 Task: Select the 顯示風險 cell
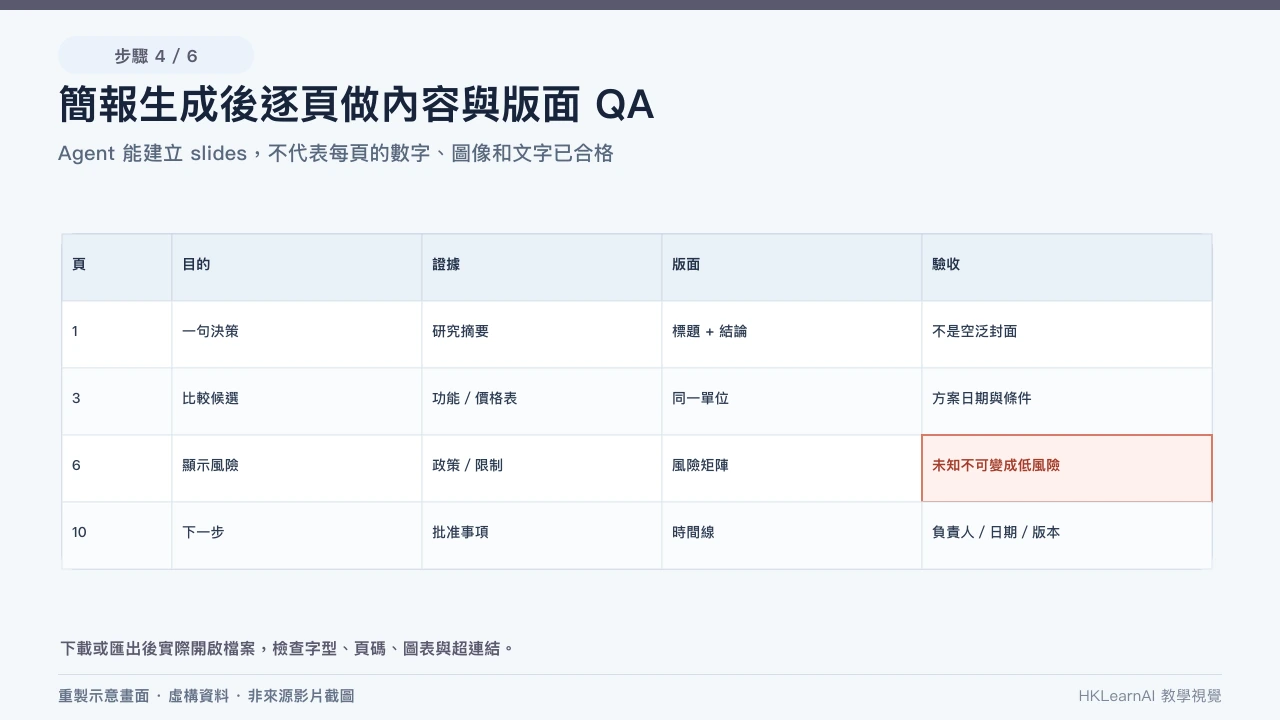(297, 468)
